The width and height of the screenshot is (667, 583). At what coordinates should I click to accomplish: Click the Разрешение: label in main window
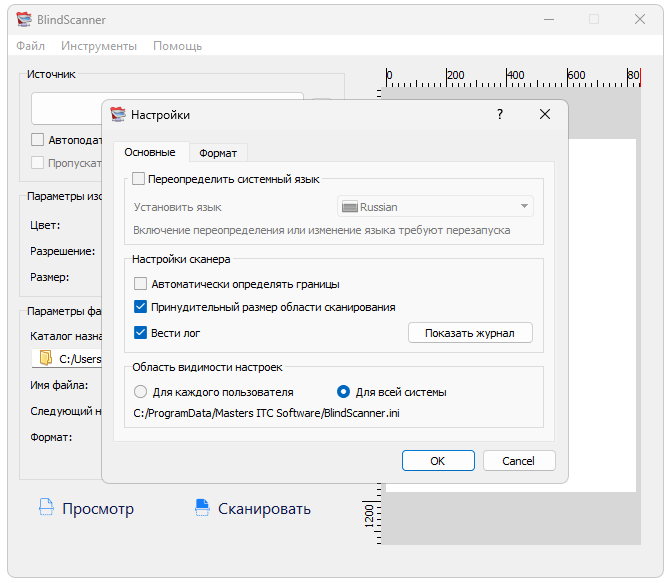click(63, 251)
